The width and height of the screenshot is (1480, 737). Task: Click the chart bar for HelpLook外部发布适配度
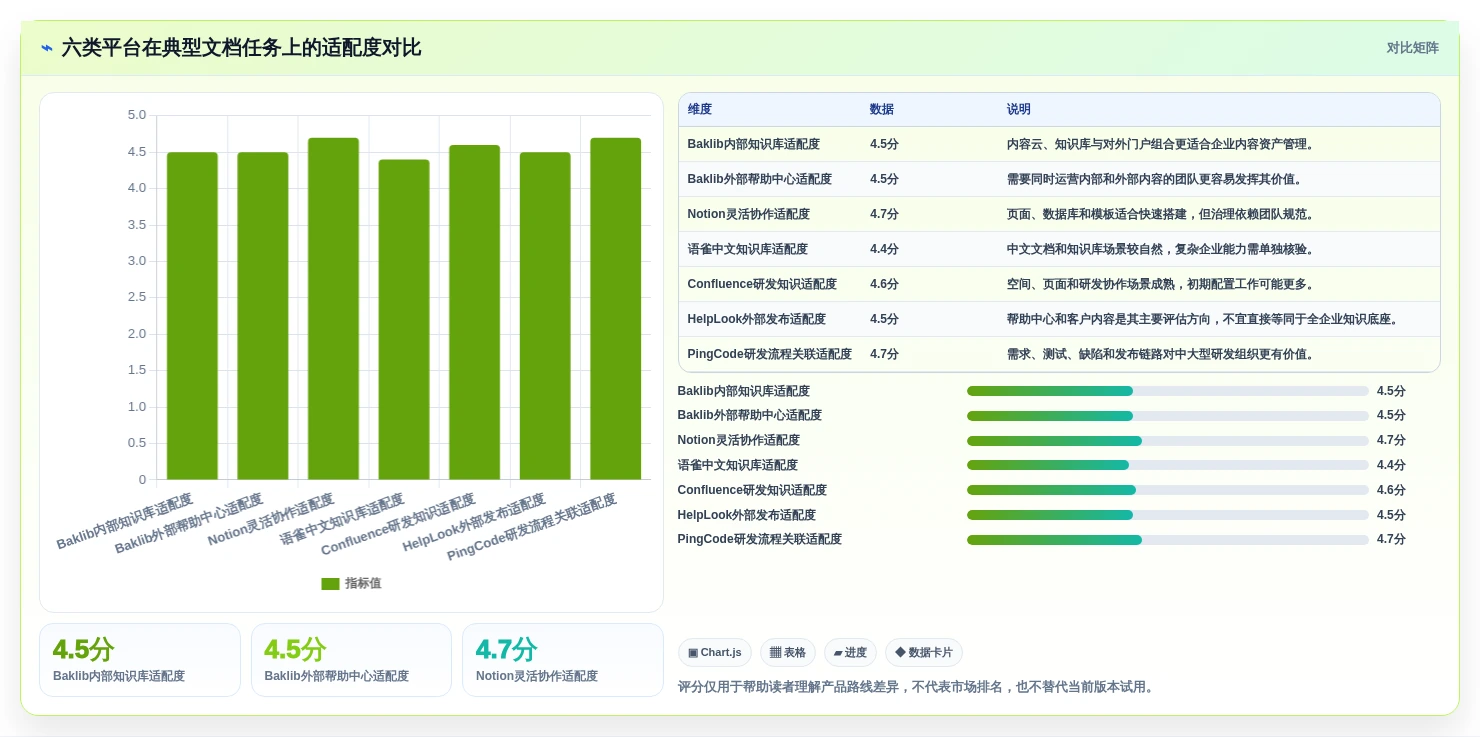tap(545, 316)
